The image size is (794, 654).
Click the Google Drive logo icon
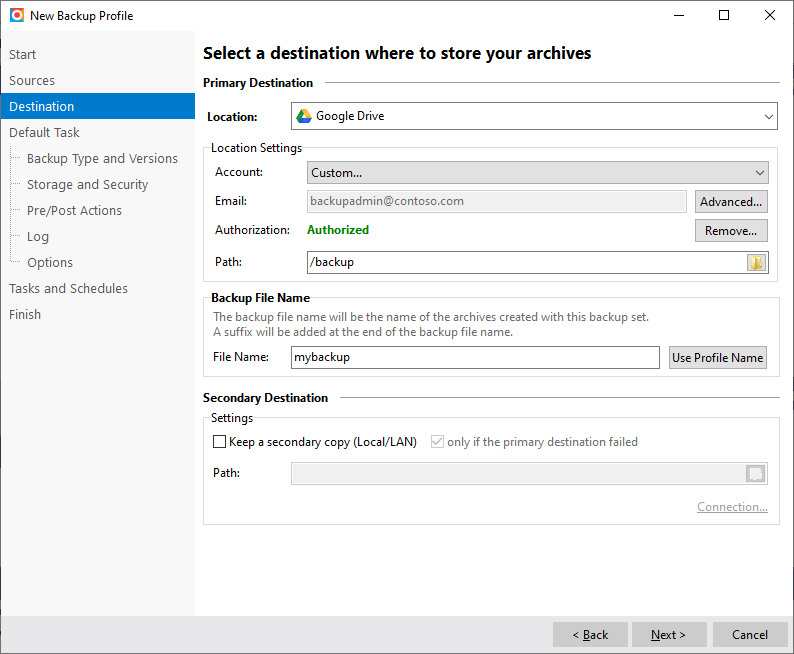click(304, 116)
